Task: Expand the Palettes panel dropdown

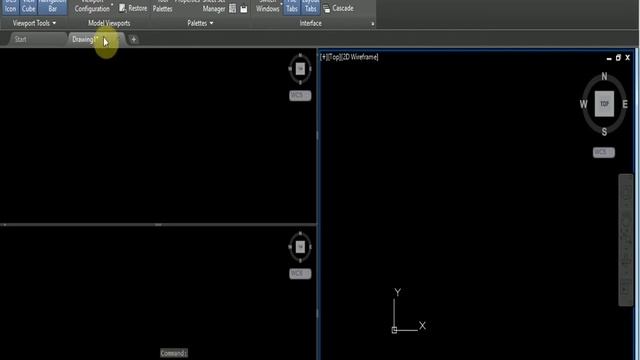Action: point(200,23)
